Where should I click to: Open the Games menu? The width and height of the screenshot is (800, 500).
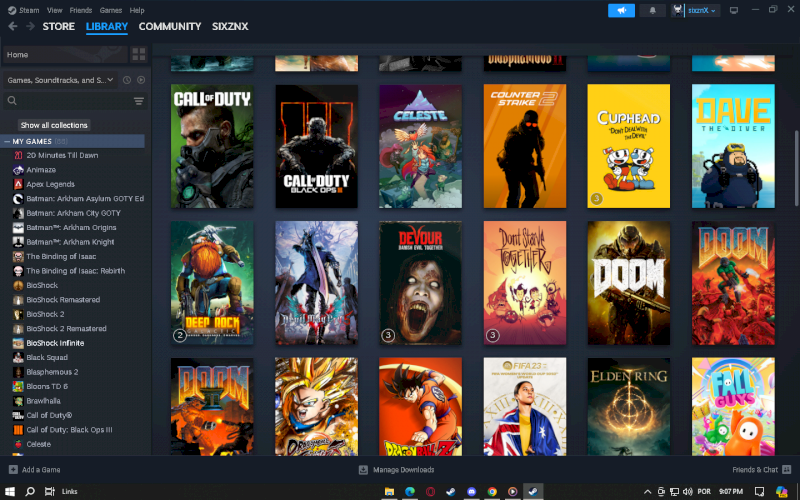(111, 10)
